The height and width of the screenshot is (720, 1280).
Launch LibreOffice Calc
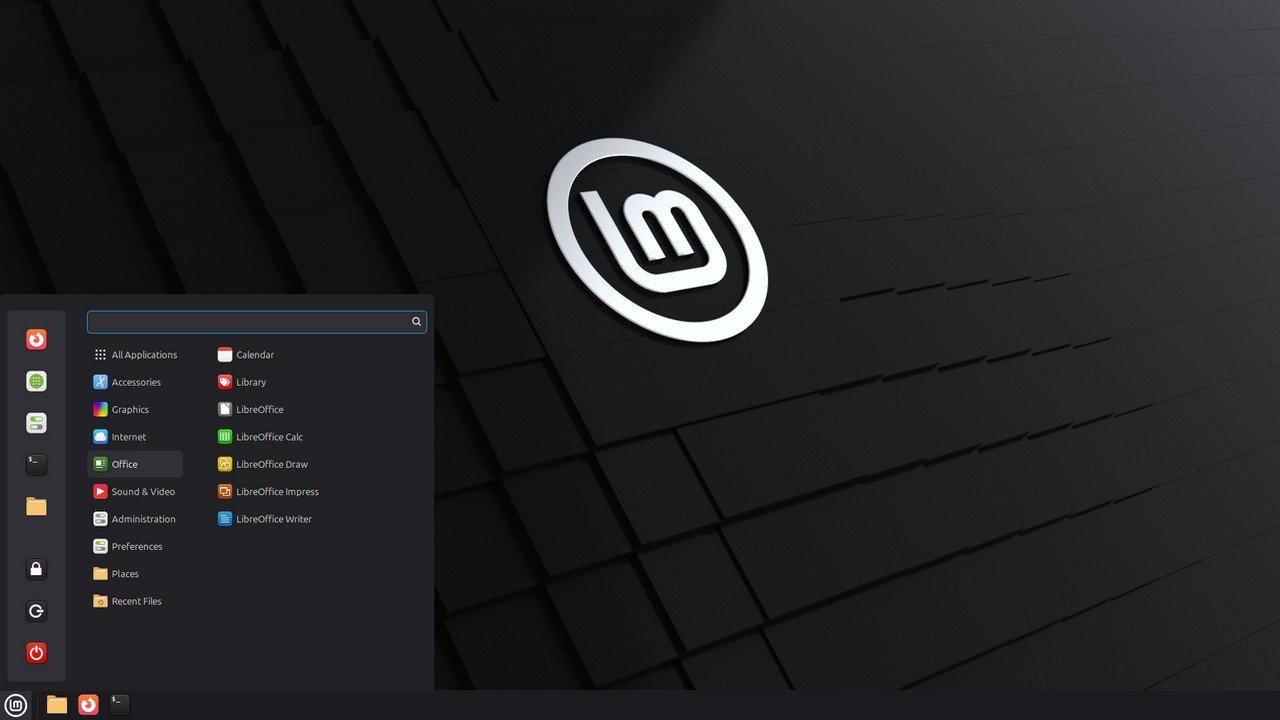[267, 436]
